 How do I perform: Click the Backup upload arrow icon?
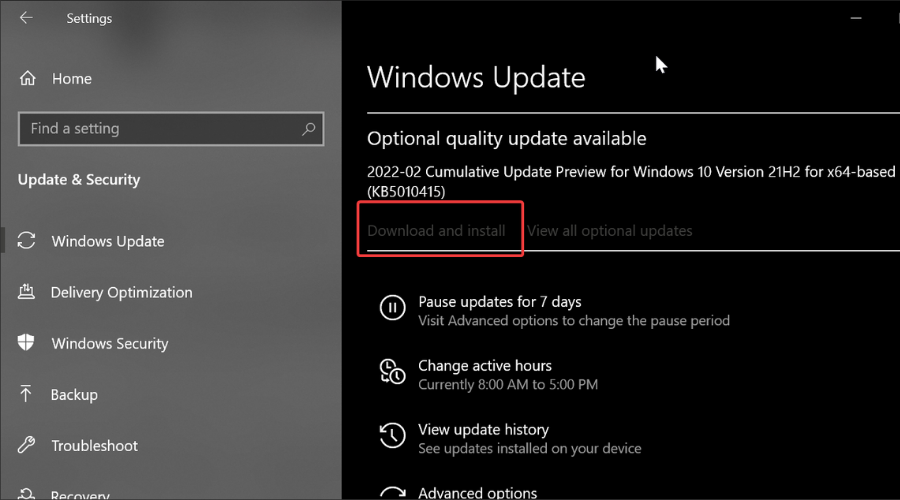[26, 394]
